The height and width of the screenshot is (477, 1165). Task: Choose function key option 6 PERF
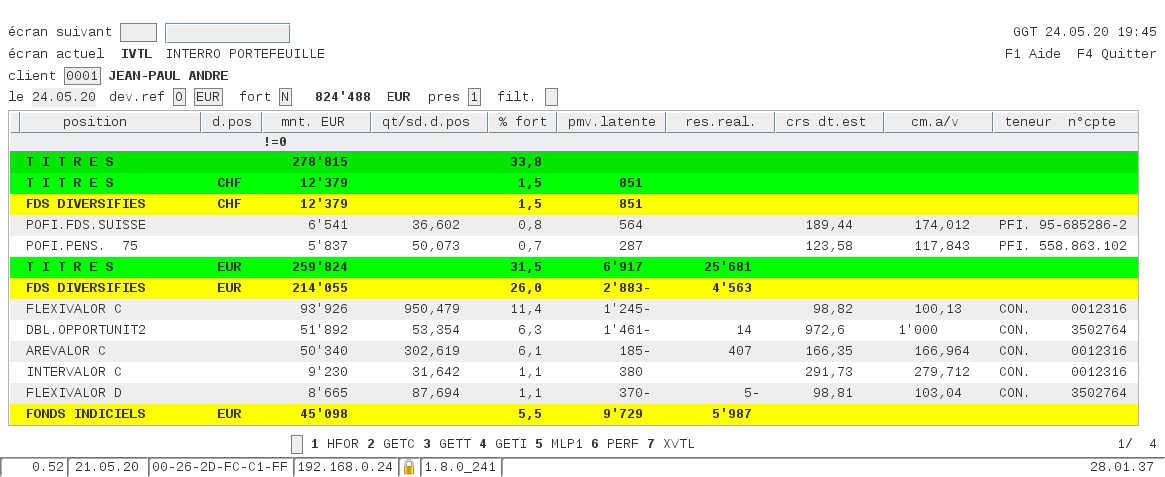pos(614,444)
